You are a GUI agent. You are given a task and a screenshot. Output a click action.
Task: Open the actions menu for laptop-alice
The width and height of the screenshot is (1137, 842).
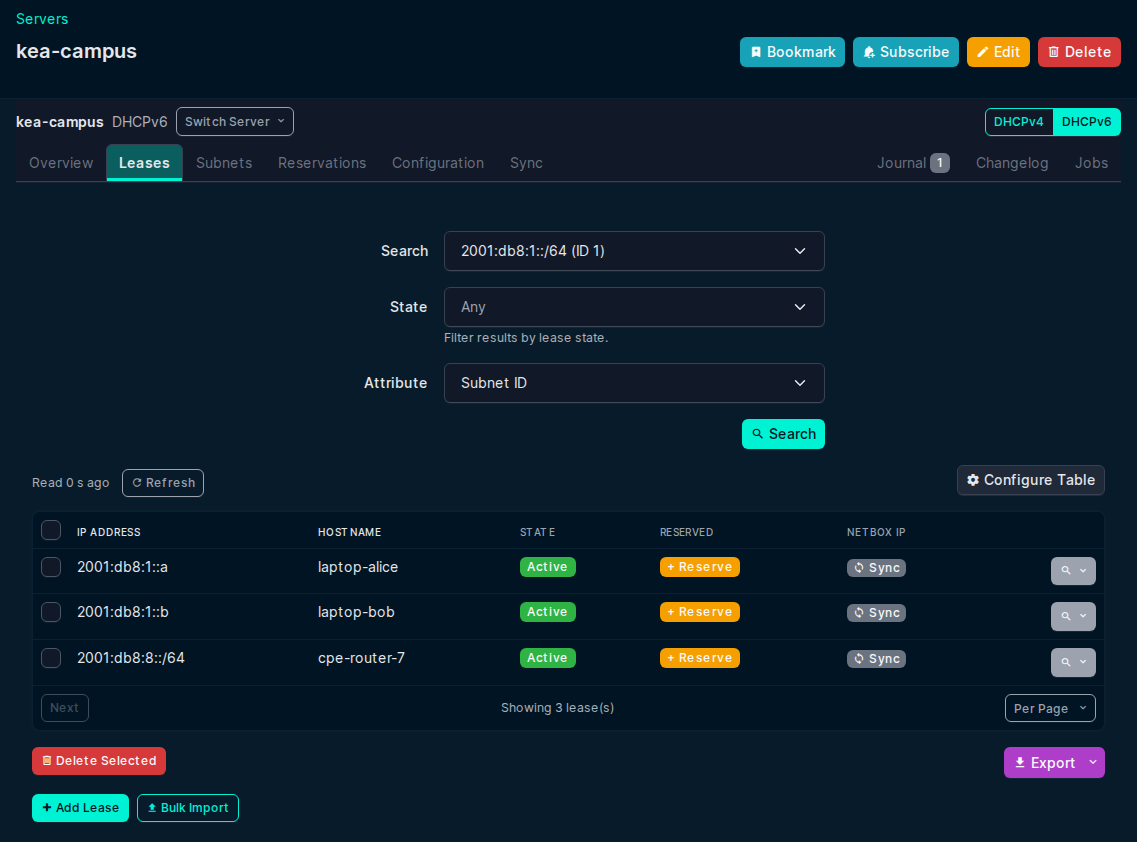tap(1073, 571)
